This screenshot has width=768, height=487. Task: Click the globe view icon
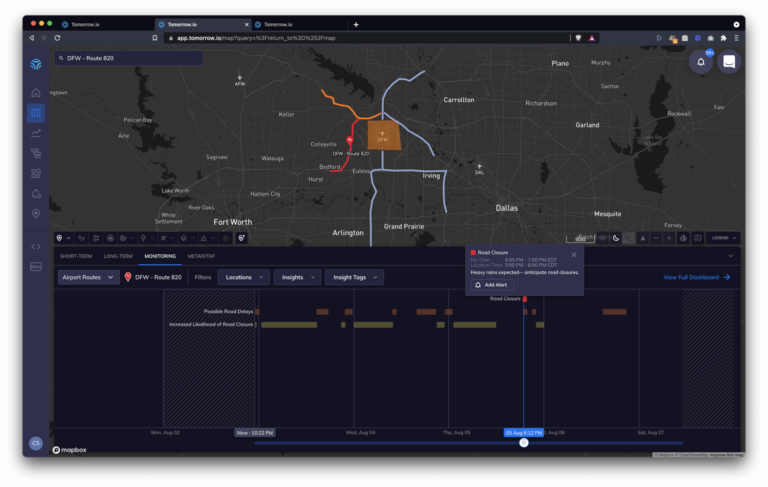pos(683,238)
